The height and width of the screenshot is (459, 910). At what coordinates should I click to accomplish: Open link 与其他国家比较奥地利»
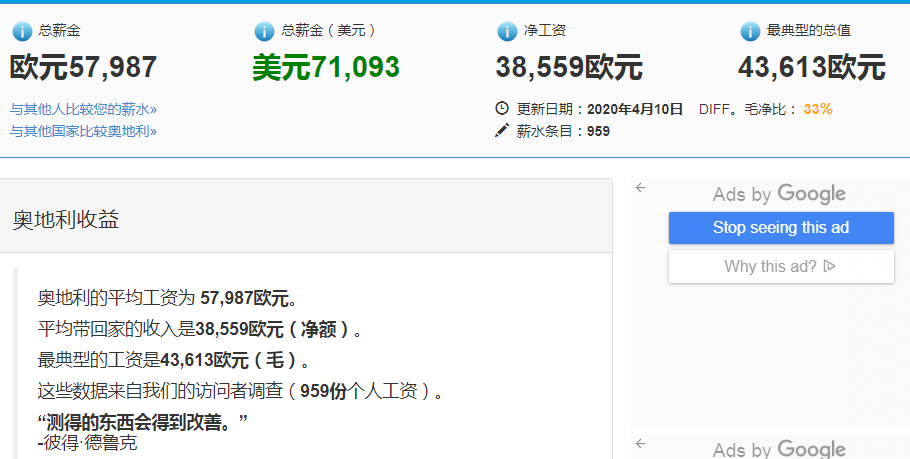coord(83,131)
